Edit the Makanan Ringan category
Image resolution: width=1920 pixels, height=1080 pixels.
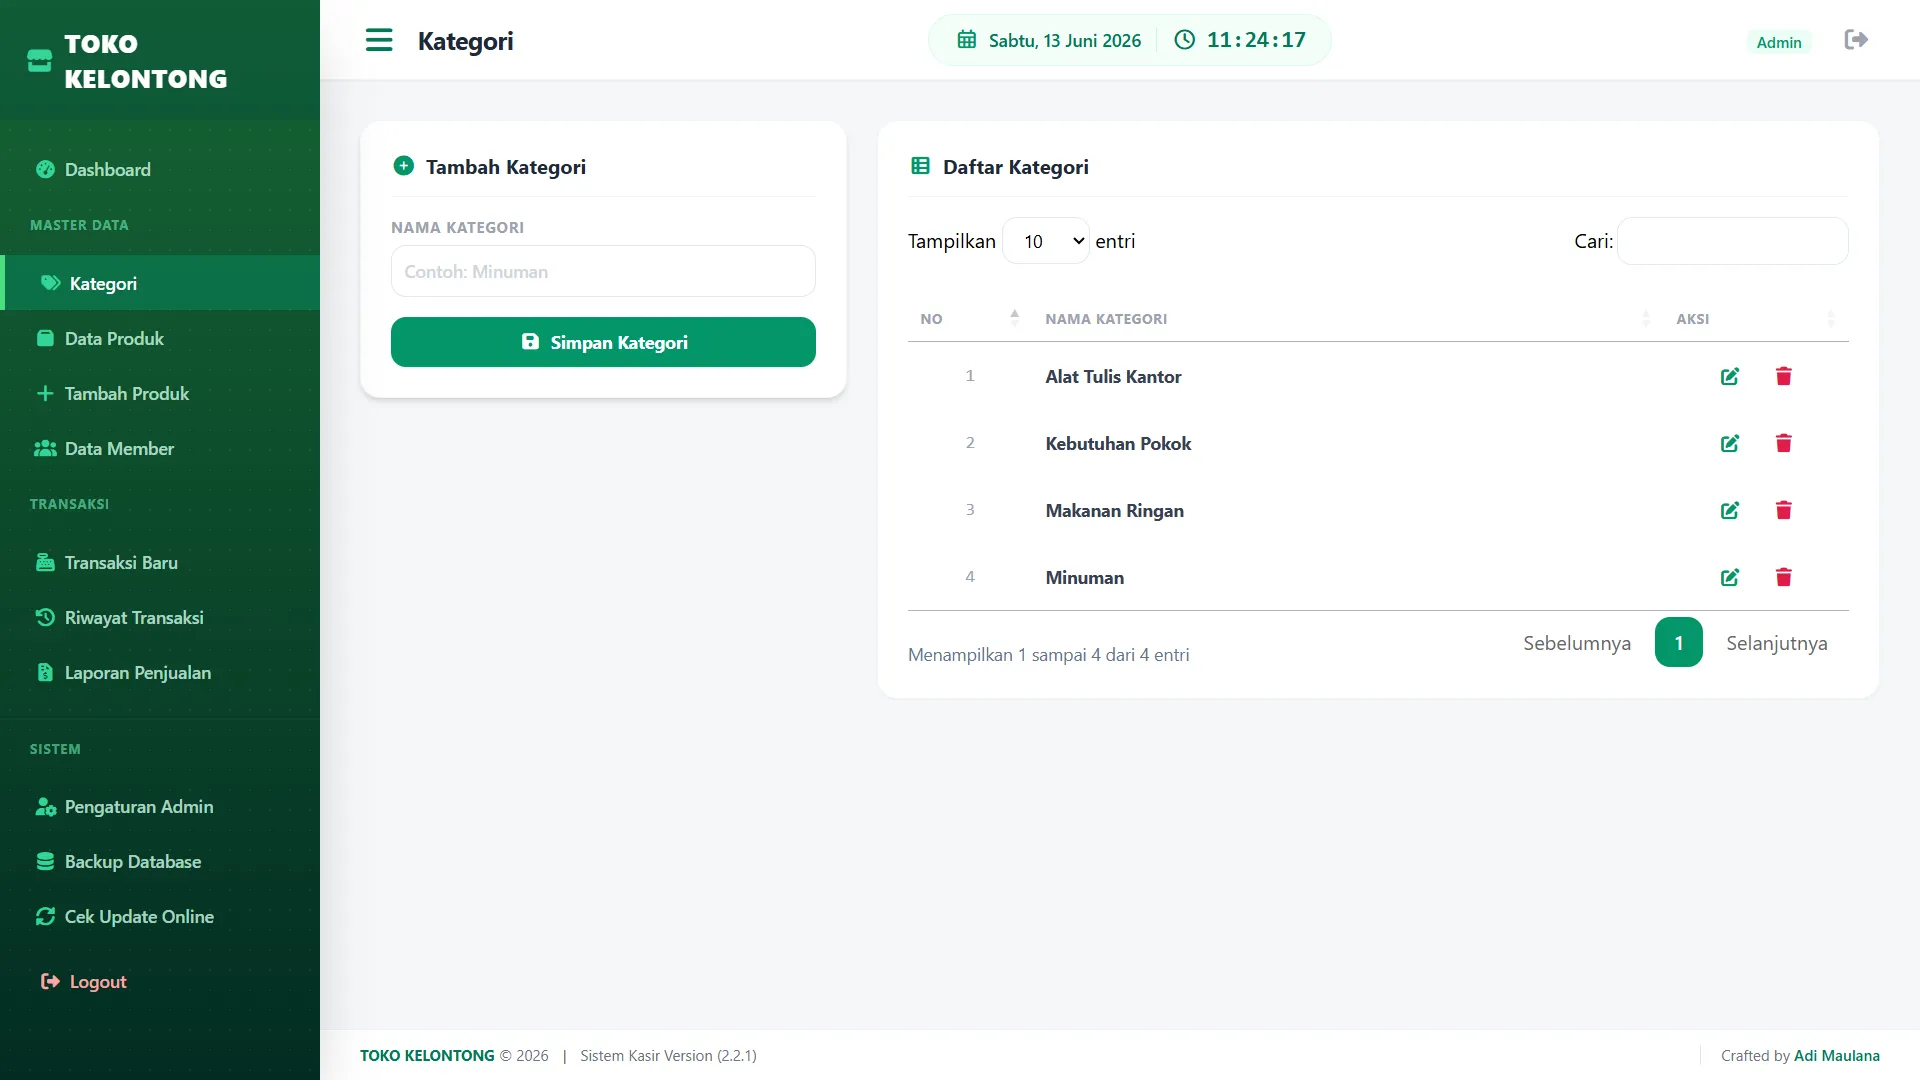(x=1730, y=510)
